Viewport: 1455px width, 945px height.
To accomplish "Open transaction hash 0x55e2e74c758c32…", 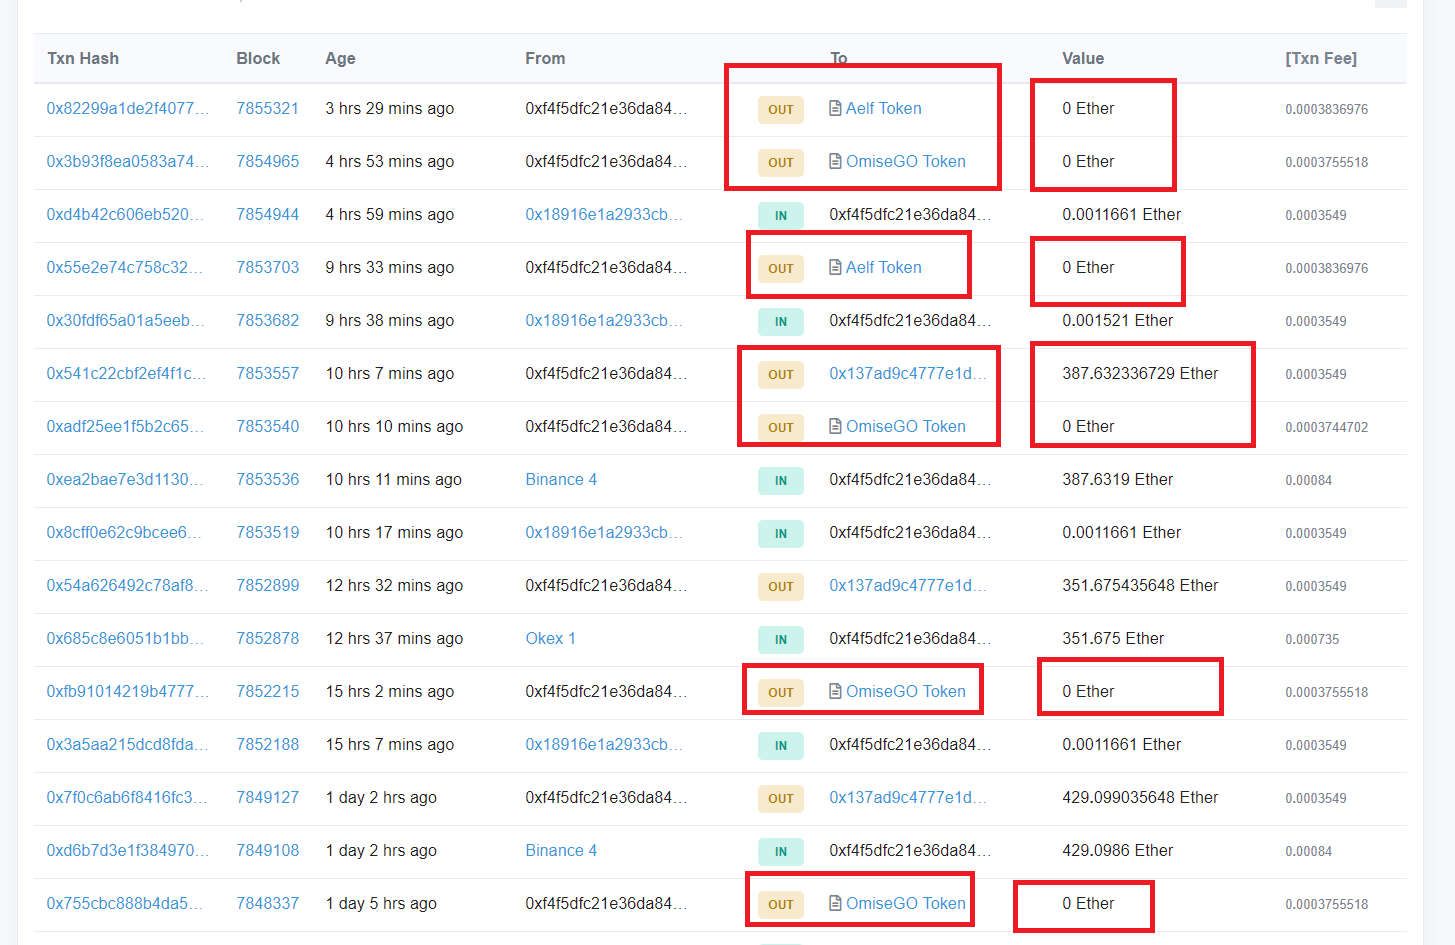I will coord(125,267).
